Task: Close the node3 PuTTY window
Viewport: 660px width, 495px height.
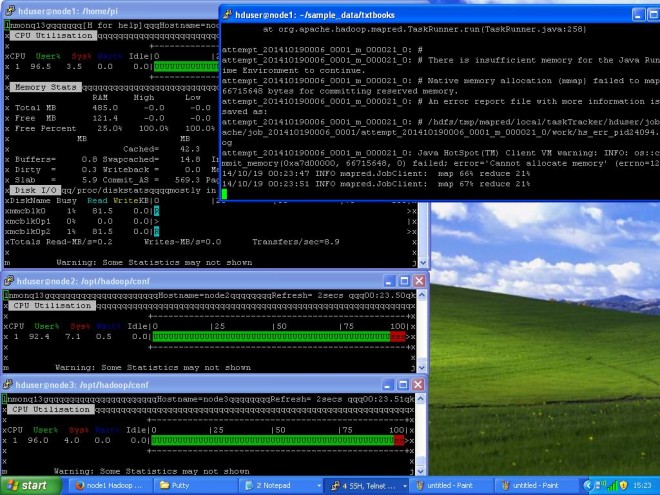Action: [419, 384]
